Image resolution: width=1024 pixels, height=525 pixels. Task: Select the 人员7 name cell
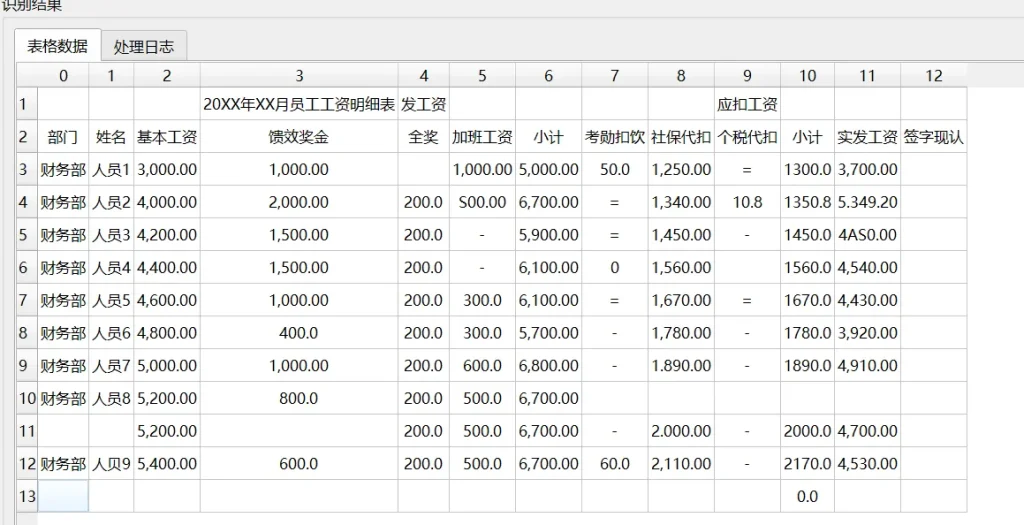(x=111, y=366)
